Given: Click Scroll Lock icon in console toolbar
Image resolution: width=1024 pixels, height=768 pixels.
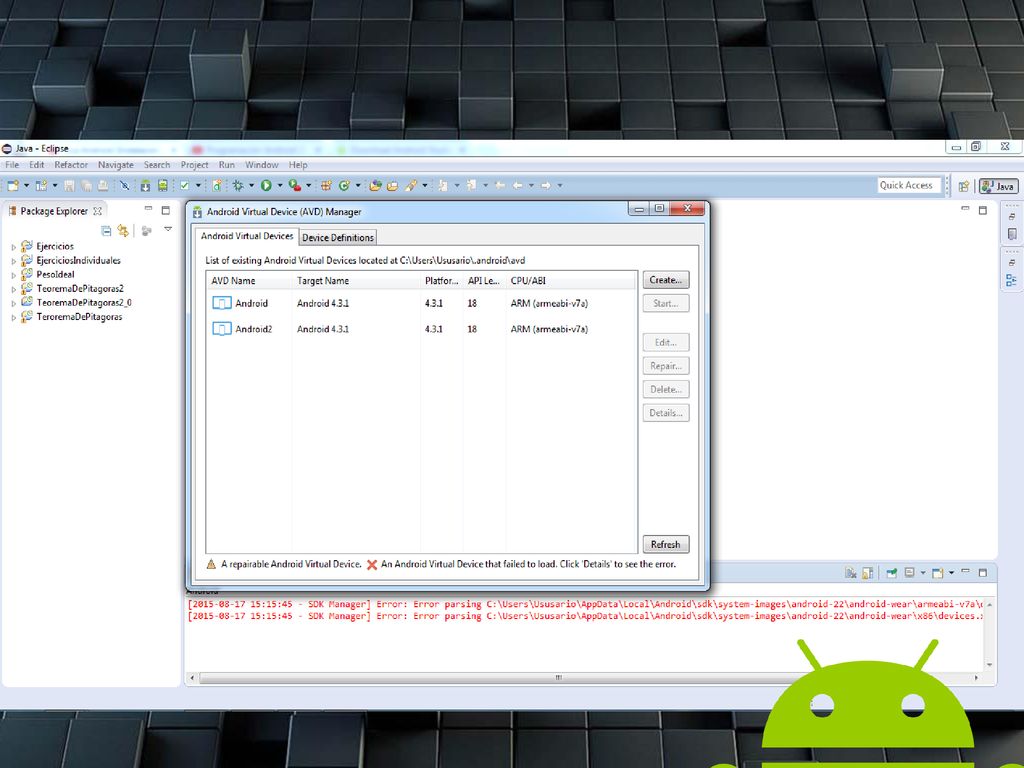Looking at the screenshot, I should pos(867,573).
